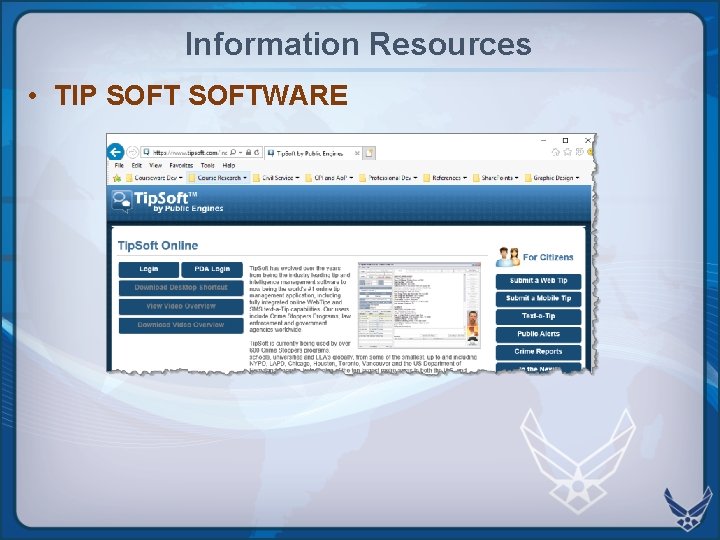Open the Courseware Dev favorites folder
Image resolution: width=720 pixels, height=540 pixels.
(154, 178)
